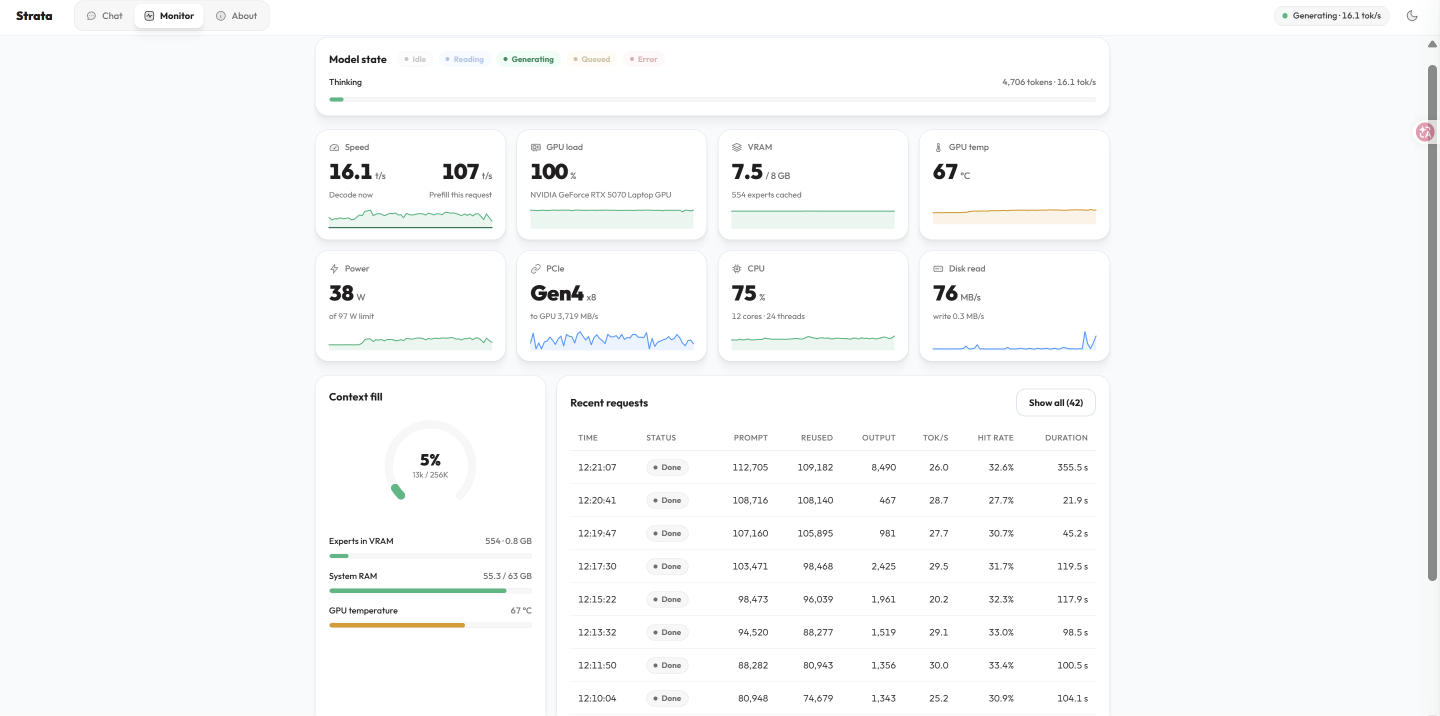
Task: Click the Experts in VRAM bar
Action: click(x=430, y=556)
